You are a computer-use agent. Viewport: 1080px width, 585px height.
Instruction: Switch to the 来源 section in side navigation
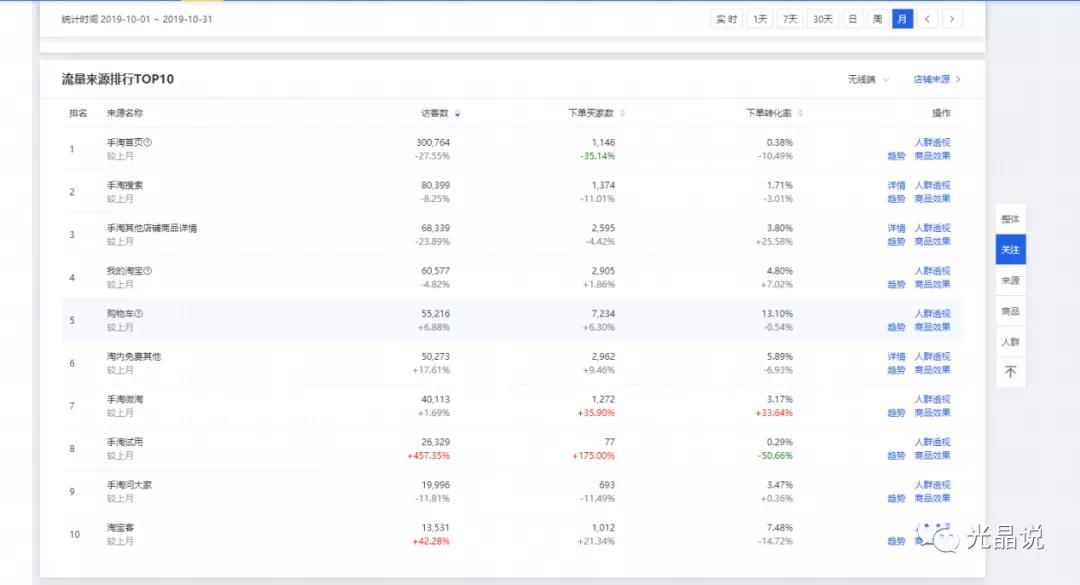1010,281
